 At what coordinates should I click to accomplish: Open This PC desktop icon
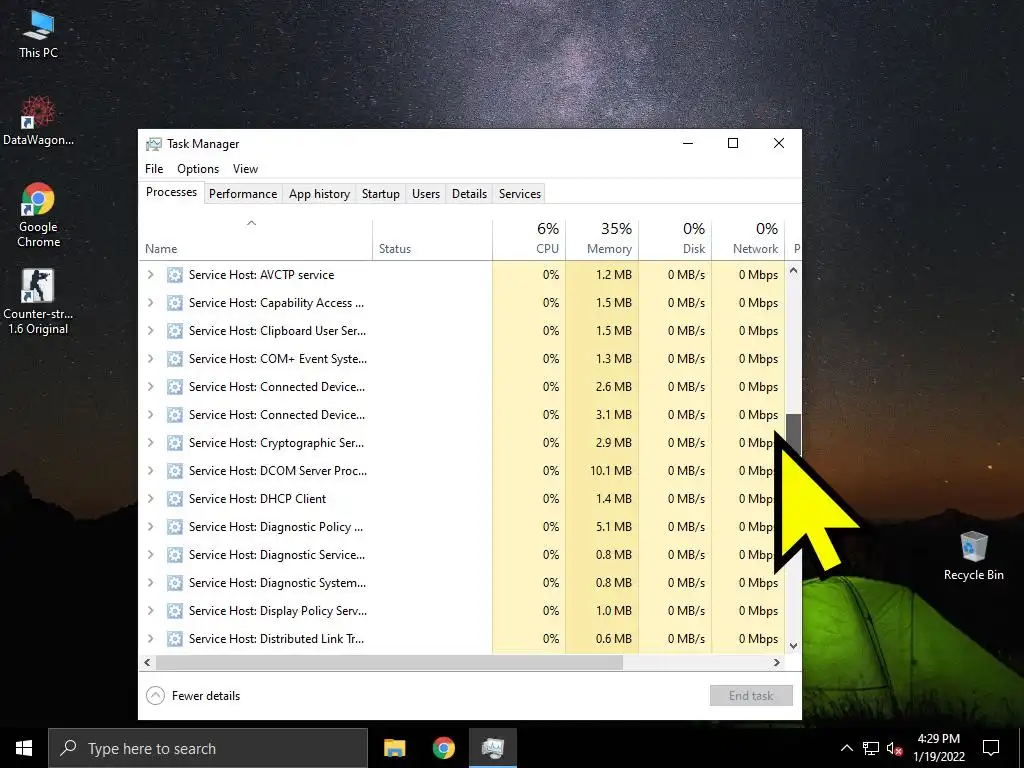point(38,34)
